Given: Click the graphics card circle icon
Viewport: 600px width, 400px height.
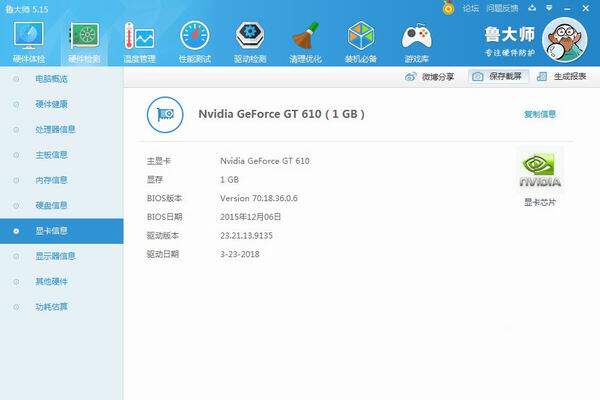Looking at the screenshot, I should (x=165, y=114).
